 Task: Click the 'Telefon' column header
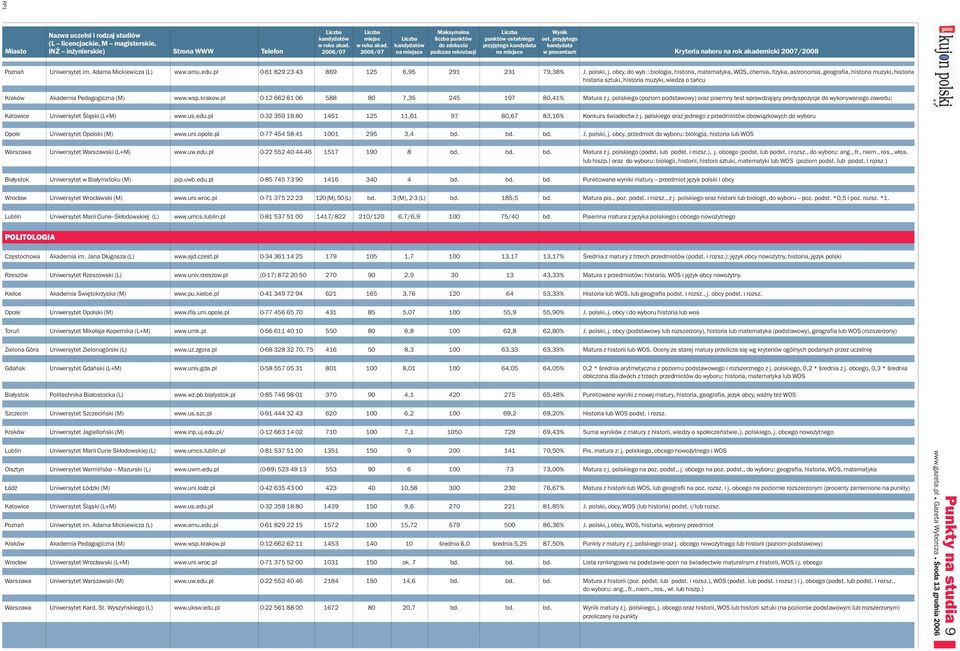(272, 51)
